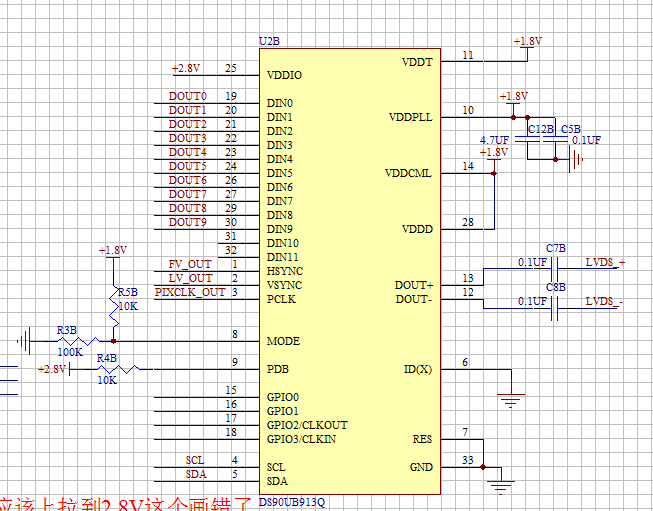Select the R4B 10K resistor symbol
The width and height of the screenshot is (653, 511).
[x=118, y=369]
